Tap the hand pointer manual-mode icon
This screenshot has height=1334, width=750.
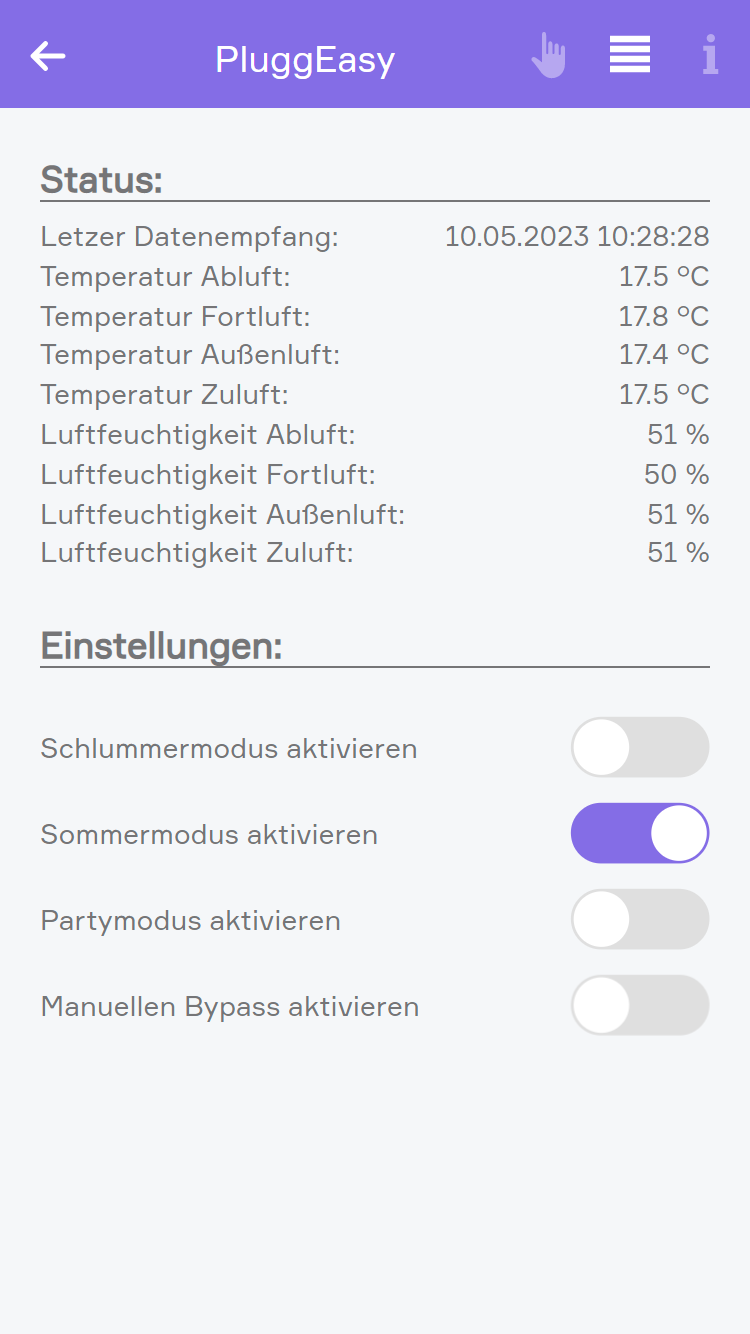click(x=548, y=56)
